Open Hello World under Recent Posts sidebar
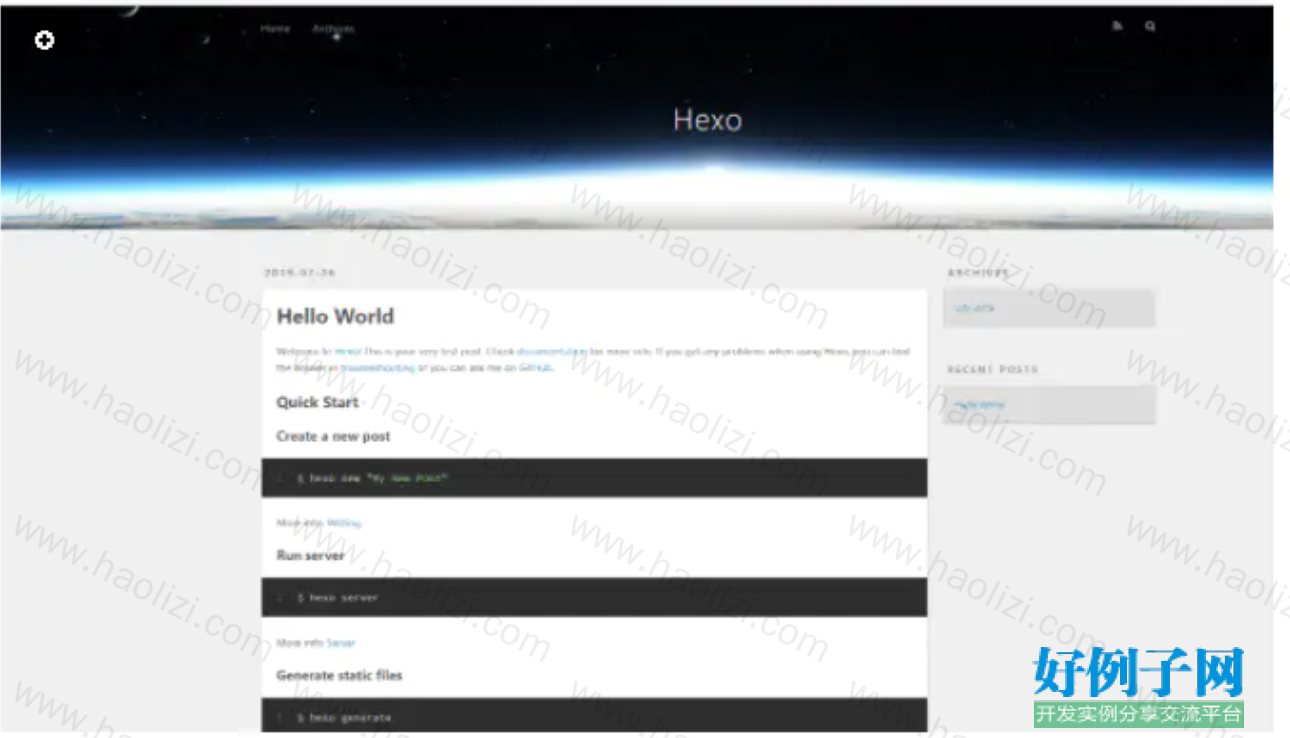This screenshot has height=738, width=1290. [980, 405]
